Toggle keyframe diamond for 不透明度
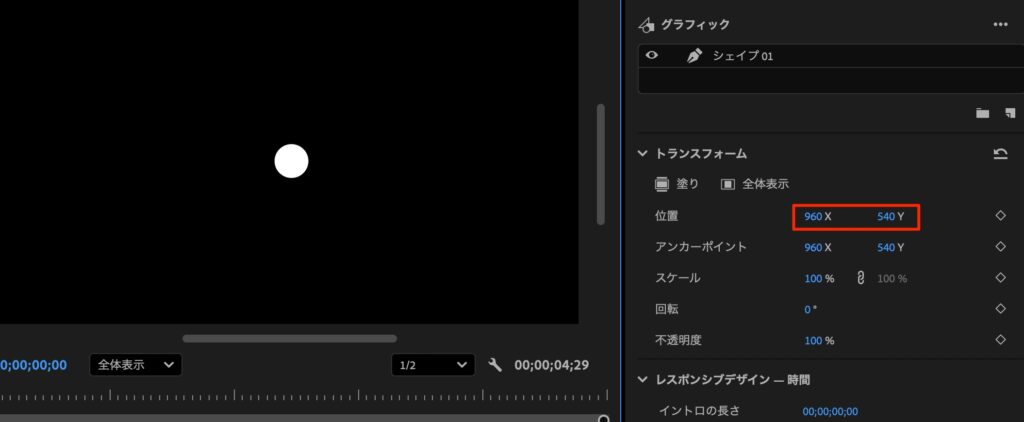This screenshot has height=422, width=1024. [x=1000, y=340]
